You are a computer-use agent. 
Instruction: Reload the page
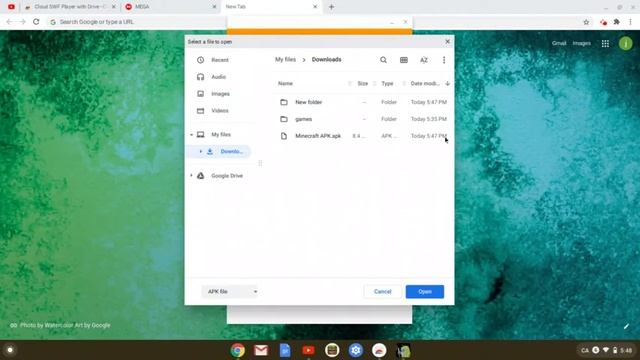[36, 22]
